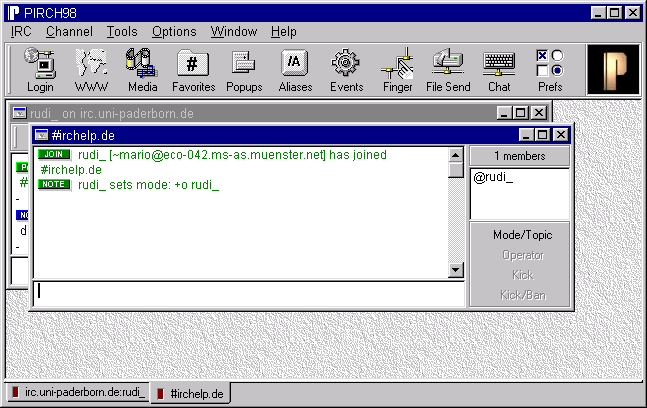647x408 pixels.
Task: Switch to the irc.uni-paderborn.de:rudi_ tab
Action: pyautogui.click(x=77, y=394)
